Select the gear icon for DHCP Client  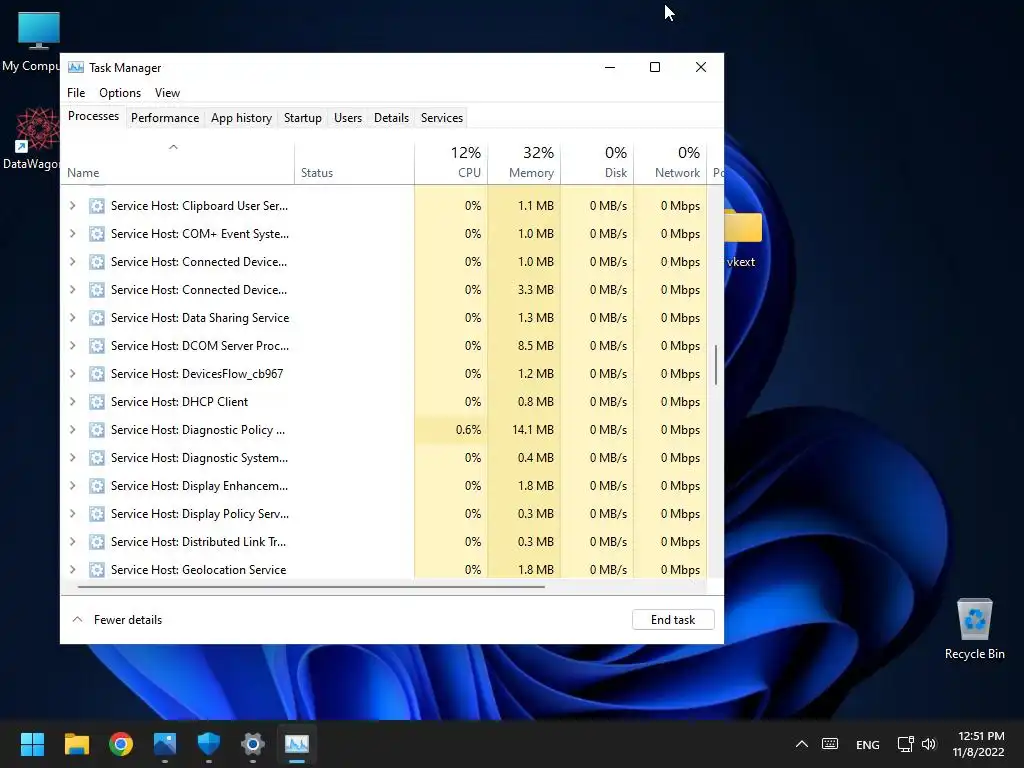97,402
